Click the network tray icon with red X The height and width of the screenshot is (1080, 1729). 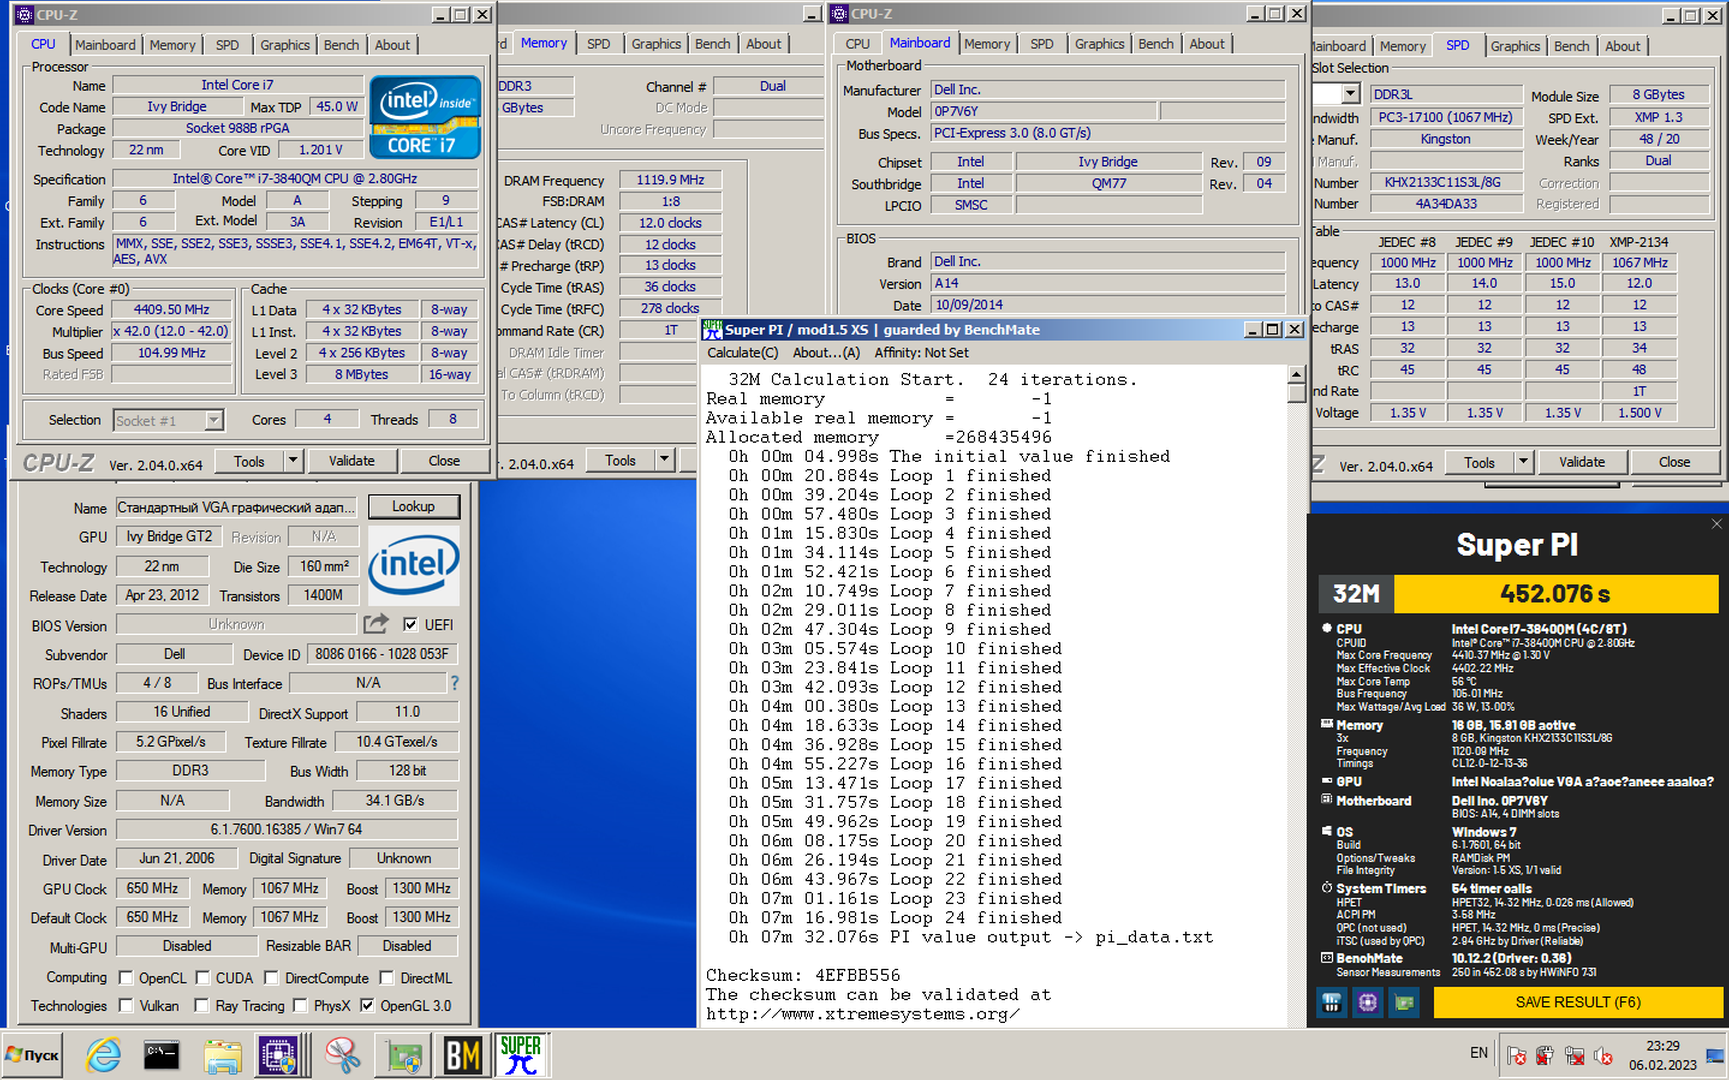(1574, 1056)
